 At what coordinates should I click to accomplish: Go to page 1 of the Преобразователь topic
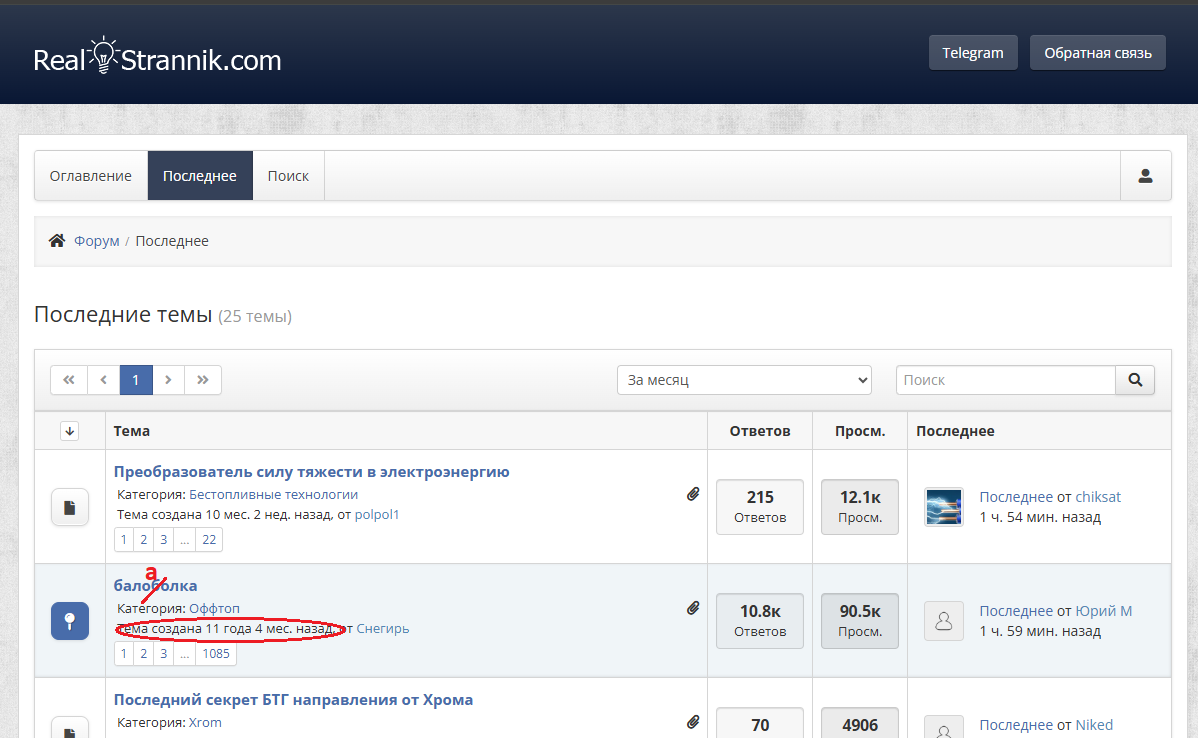click(124, 539)
